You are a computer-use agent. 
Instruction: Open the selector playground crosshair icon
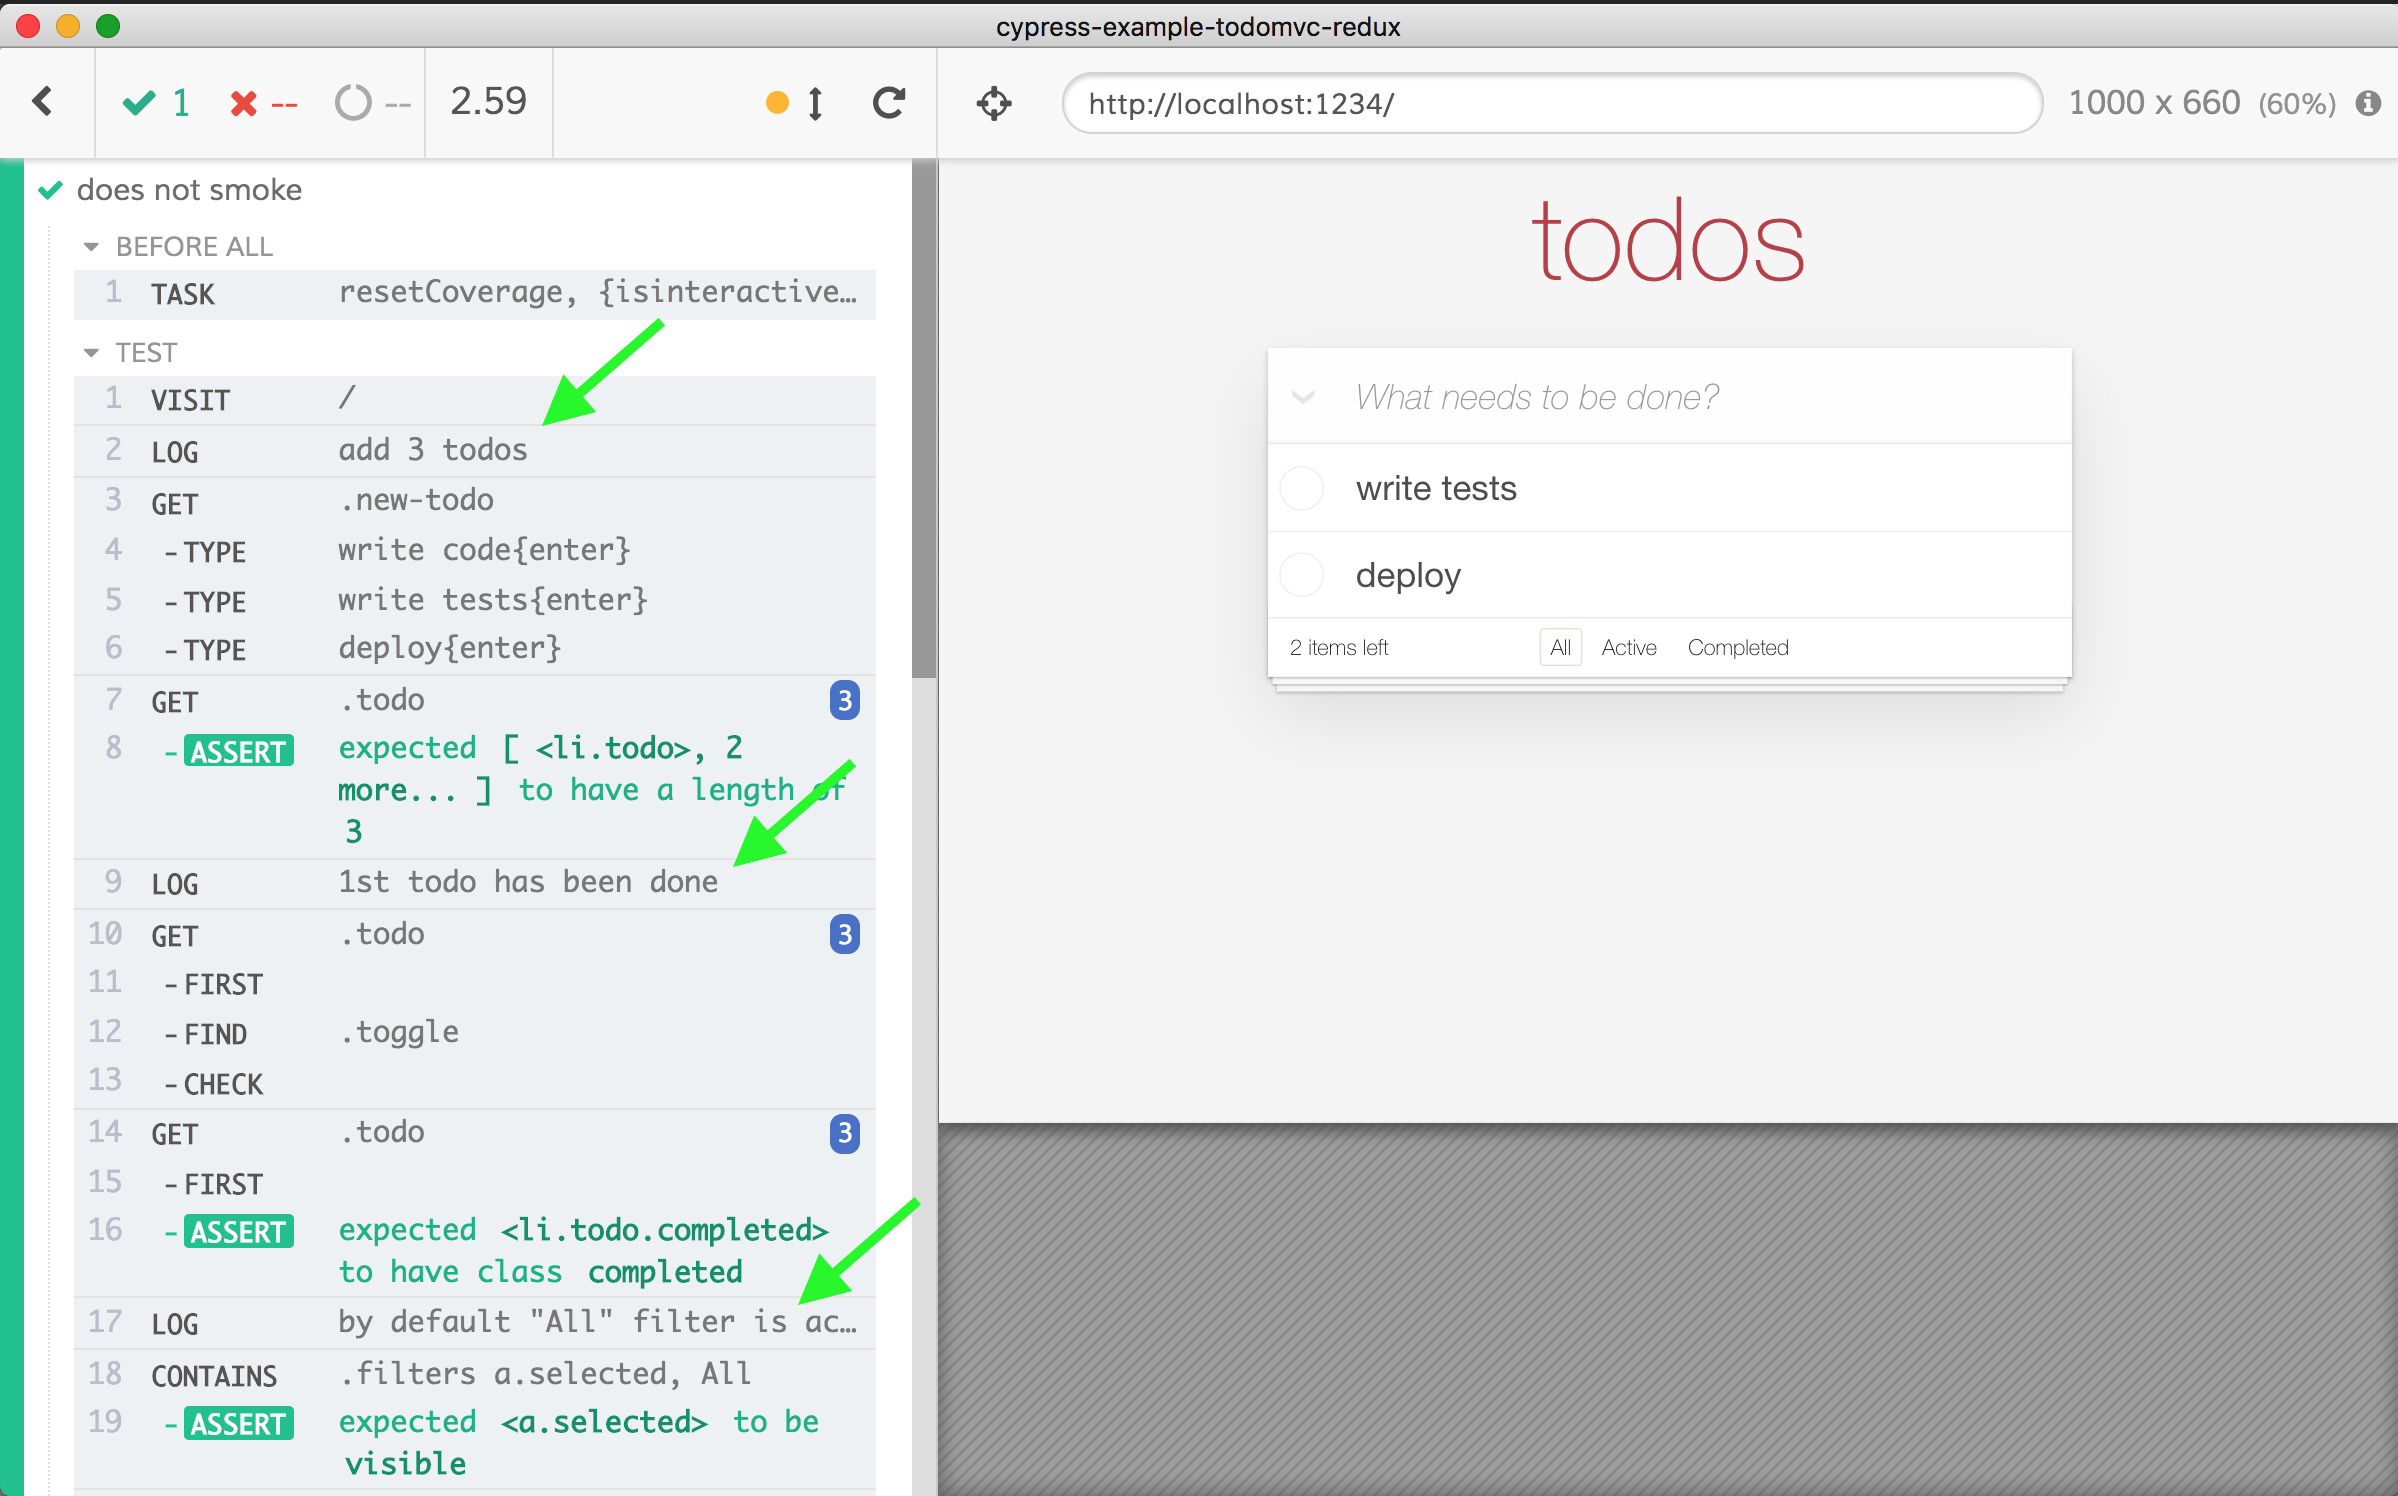point(993,103)
